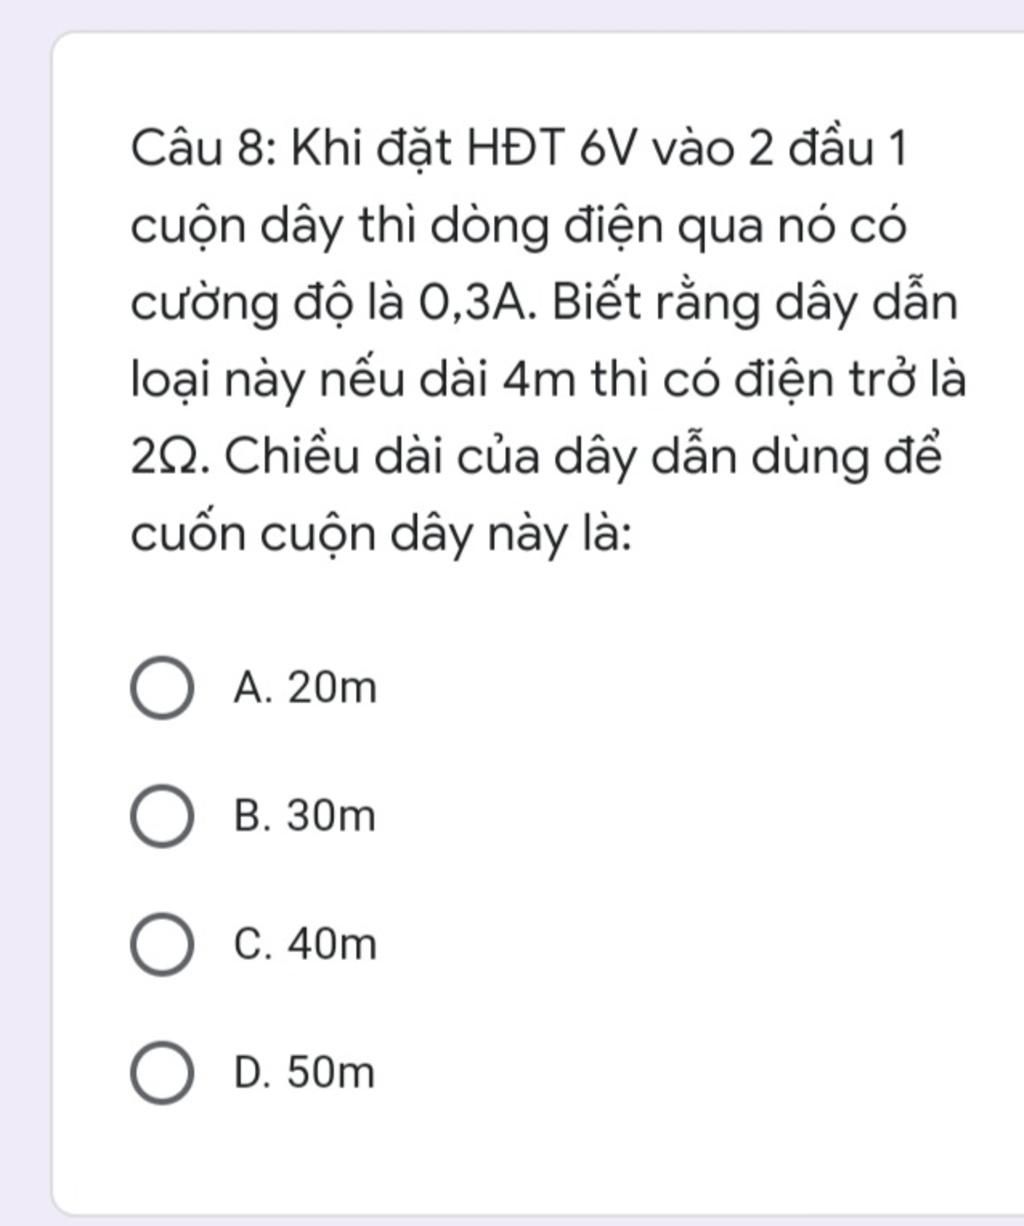
Task: Click the answer label text 'B. 30m'
Action: coord(305,817)
